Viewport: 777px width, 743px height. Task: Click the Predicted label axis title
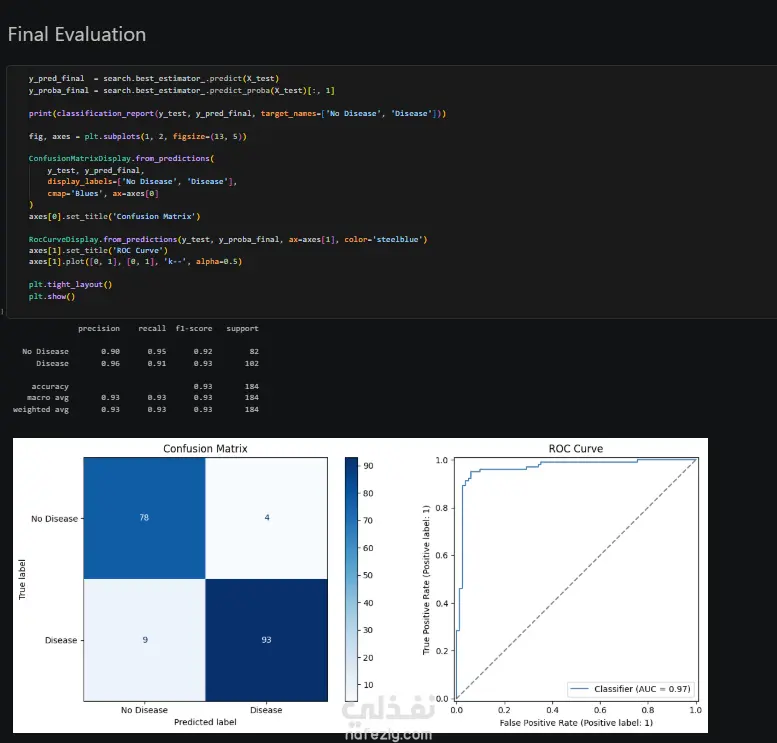pyautogui.click(x=205, y=722)
